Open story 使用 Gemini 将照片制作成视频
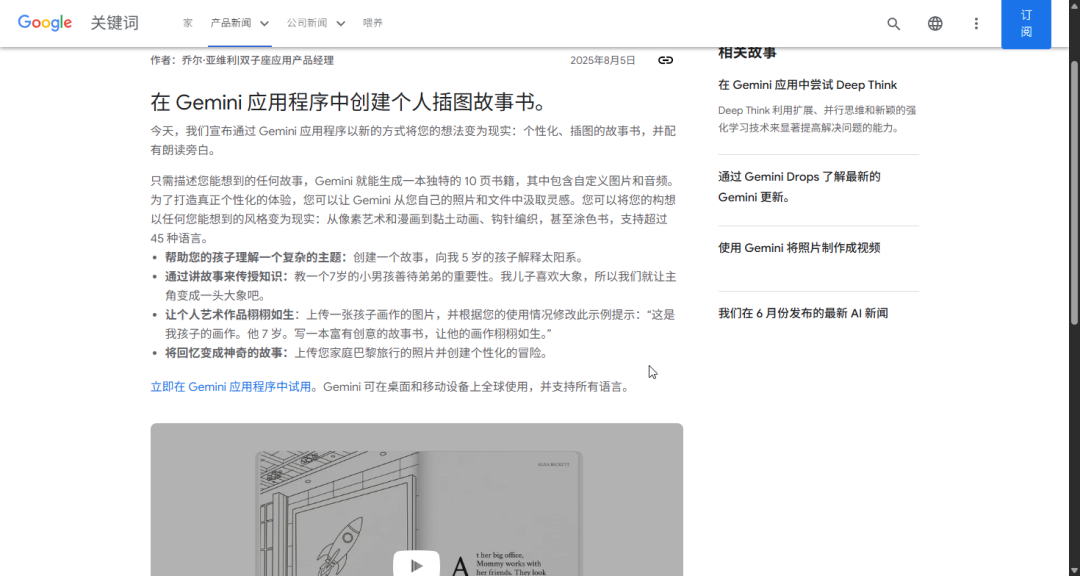1080x576 pixels. pyautogui.click(x=799, y=248)
